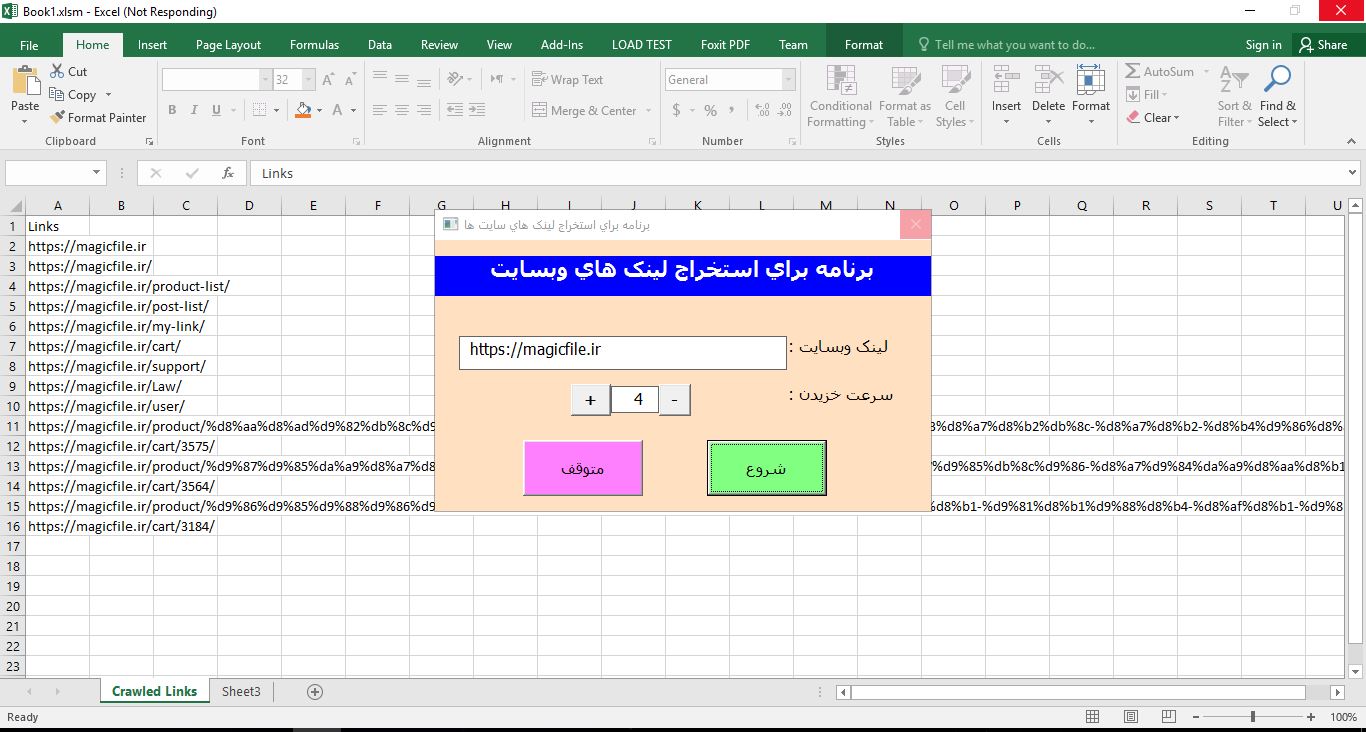This screenshot has height=732, width=1366.
Task: Click the AutoSum sigma icon
Action: point(1133,72)
